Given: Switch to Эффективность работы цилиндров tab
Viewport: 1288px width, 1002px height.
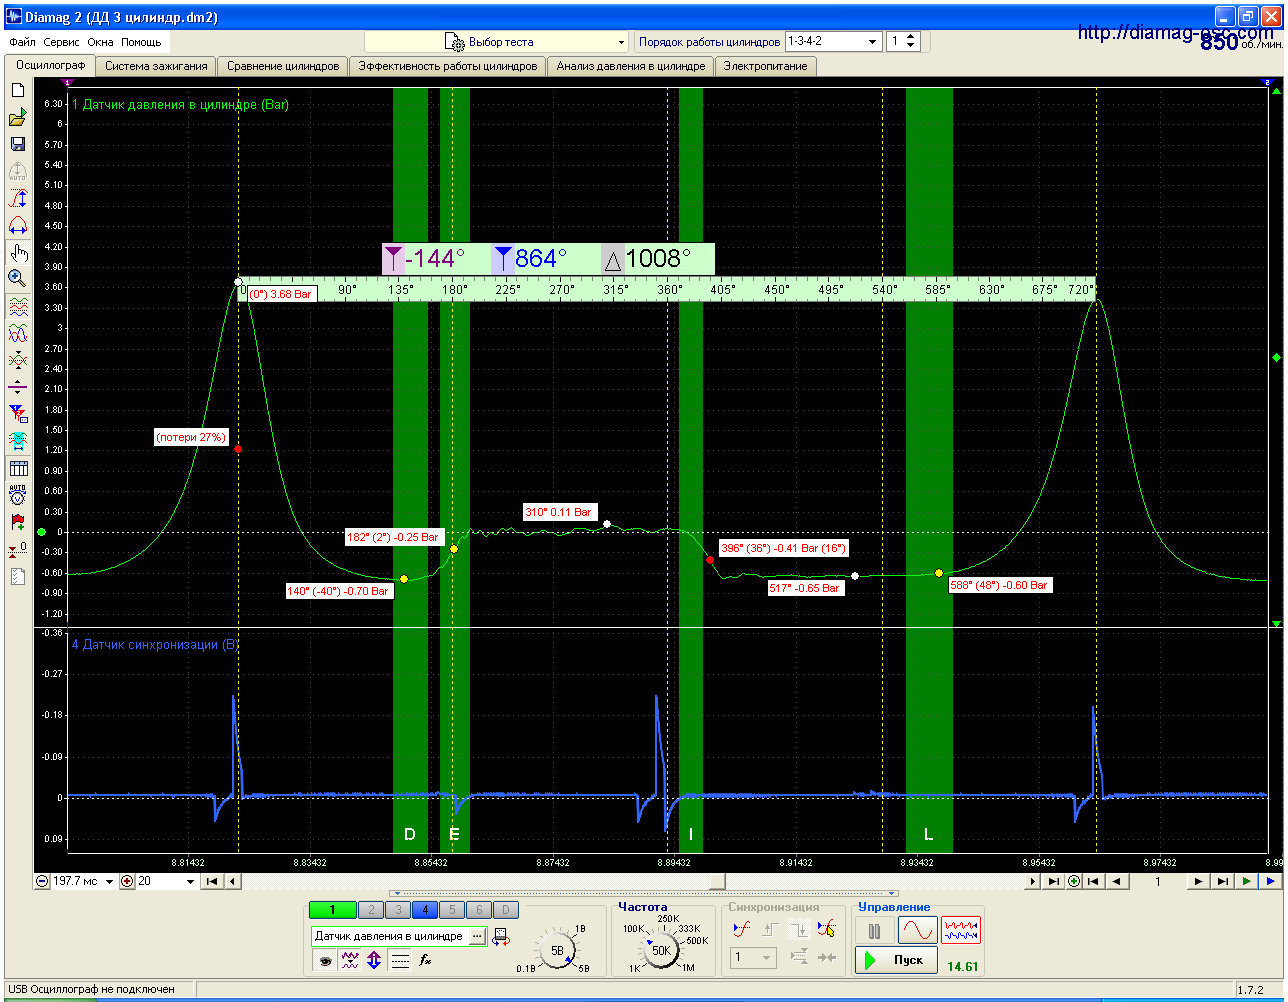Looking at the screenshot, I should pyautogui.click(x=448, y=66).
